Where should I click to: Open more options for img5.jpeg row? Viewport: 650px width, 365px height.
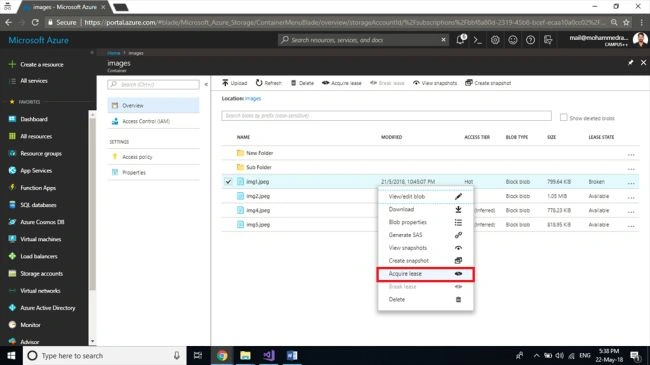tap(631, 226)
